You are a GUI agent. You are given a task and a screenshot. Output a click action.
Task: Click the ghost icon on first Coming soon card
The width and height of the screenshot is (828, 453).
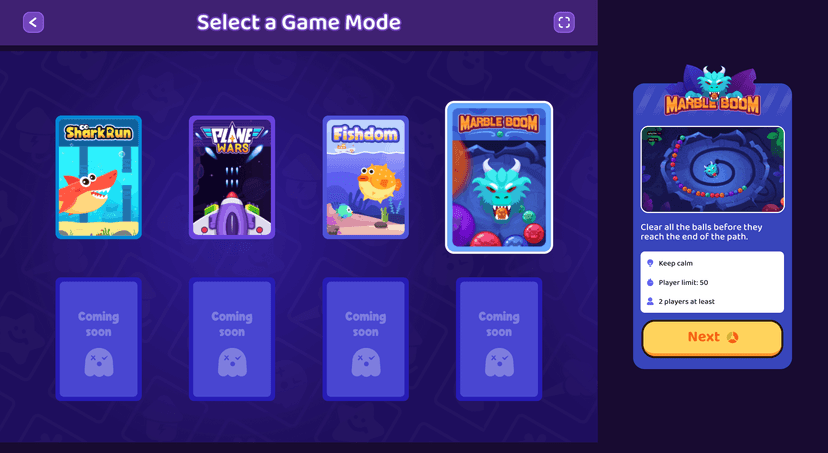pyautogui.click(x=99, y=362)
